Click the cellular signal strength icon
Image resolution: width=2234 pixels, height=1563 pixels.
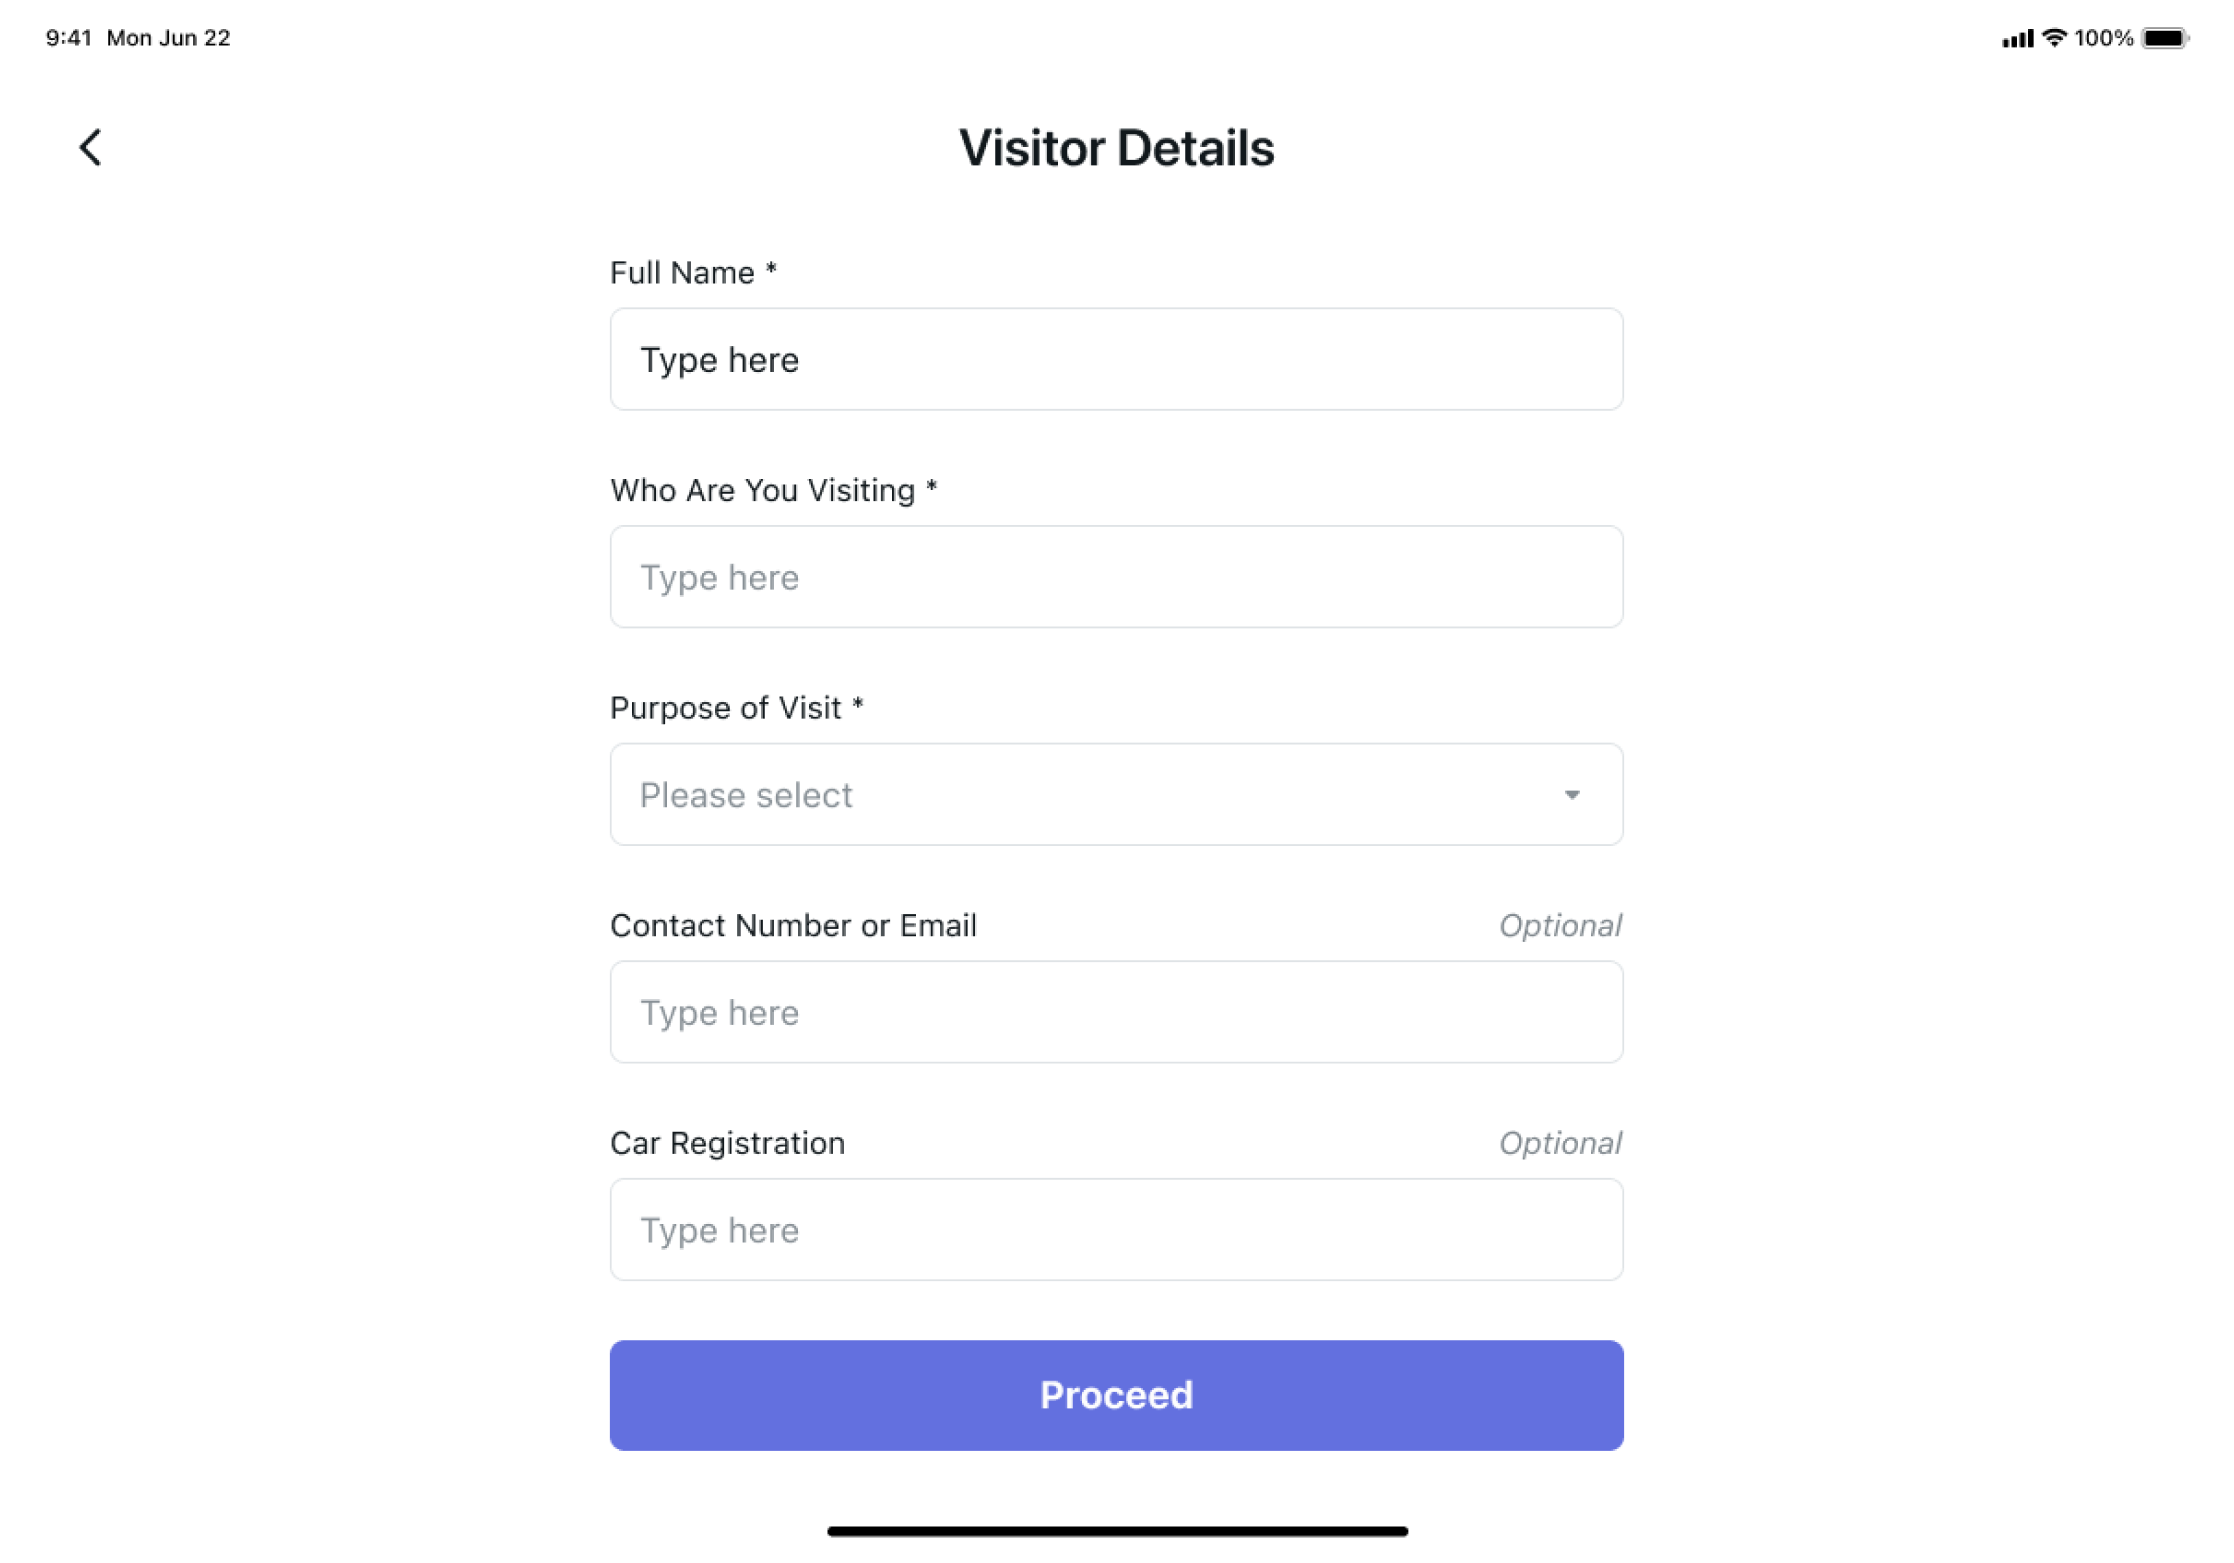point(2016,39)
